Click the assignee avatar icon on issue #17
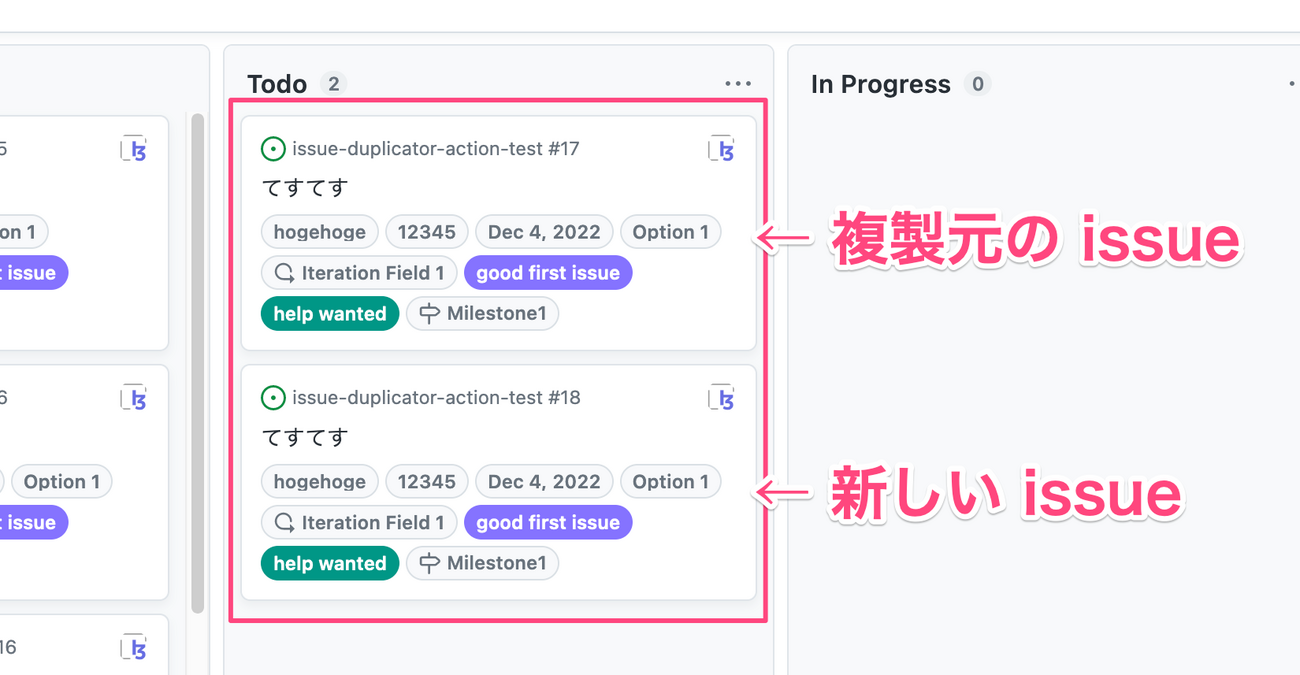Screen dimensions: 1300x675 click(722, 149)
